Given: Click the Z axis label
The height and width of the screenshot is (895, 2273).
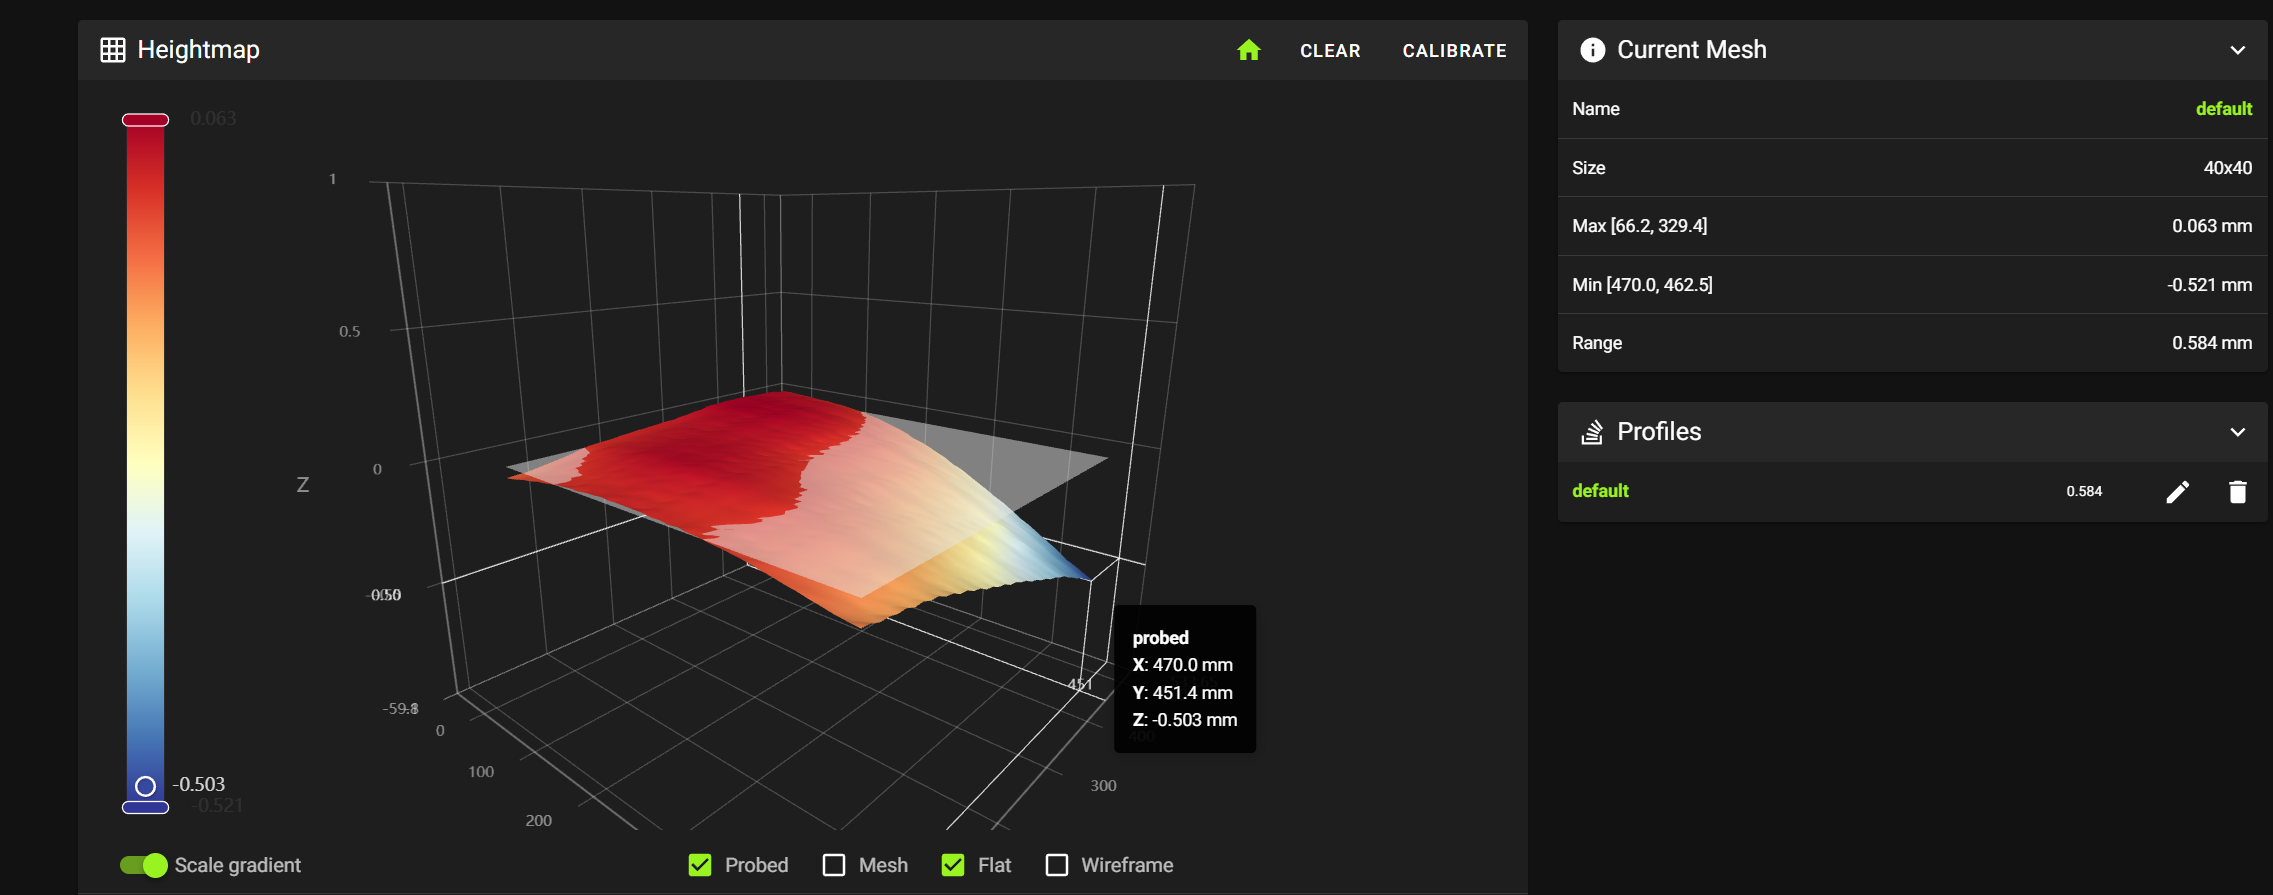Looking at the screenshot, I should (303, 485).
